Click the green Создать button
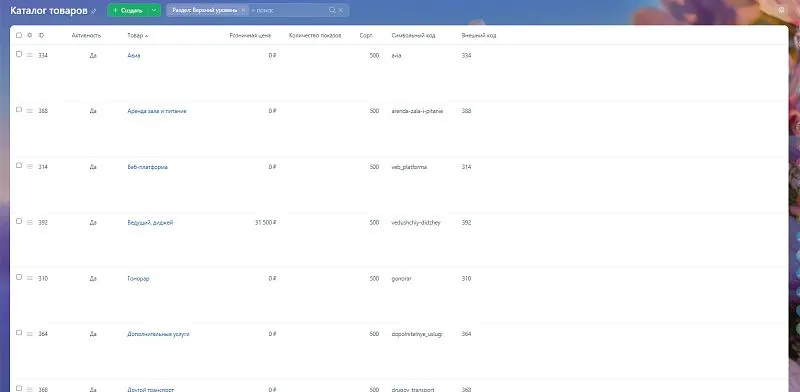Viewport: 800px width, 392px height. (x=128, y=10)
